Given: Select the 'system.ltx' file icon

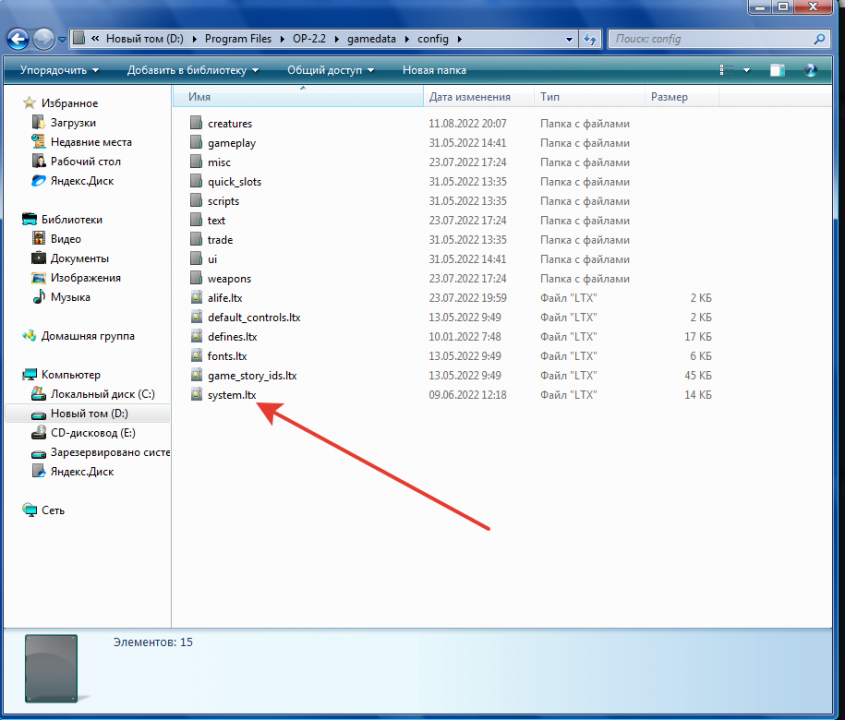Looking at the screenshot, I should pyautogui.click(x=196, y=394).
